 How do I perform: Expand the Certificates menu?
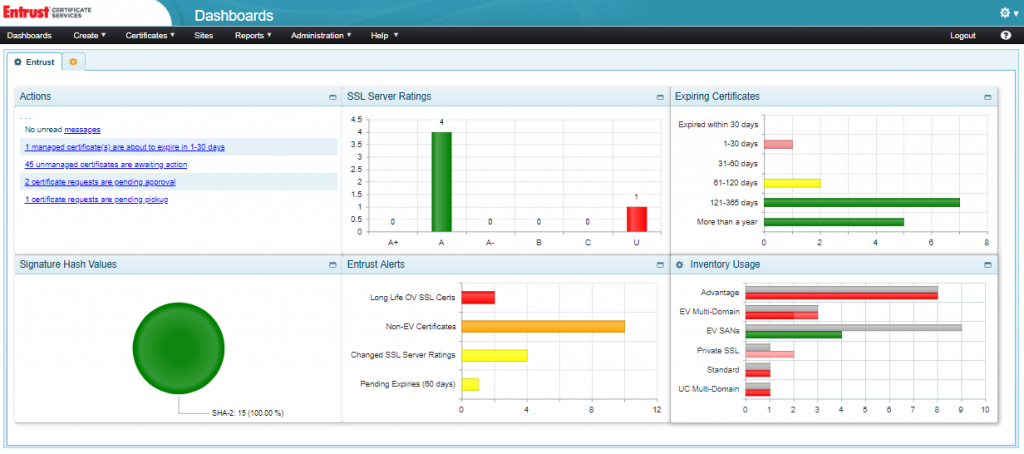[x=149, y=35]
